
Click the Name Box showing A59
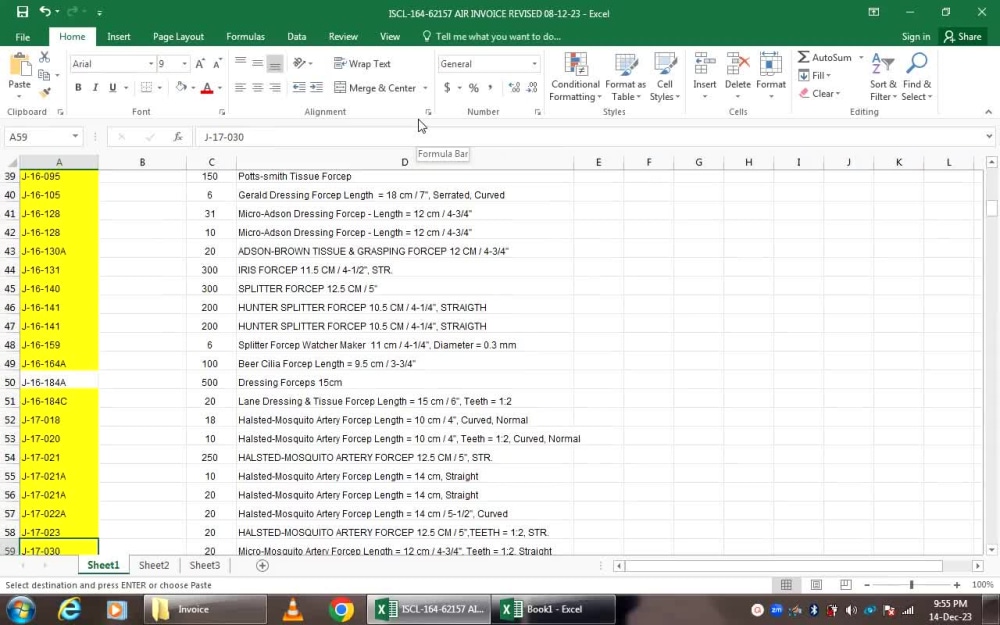42,136
